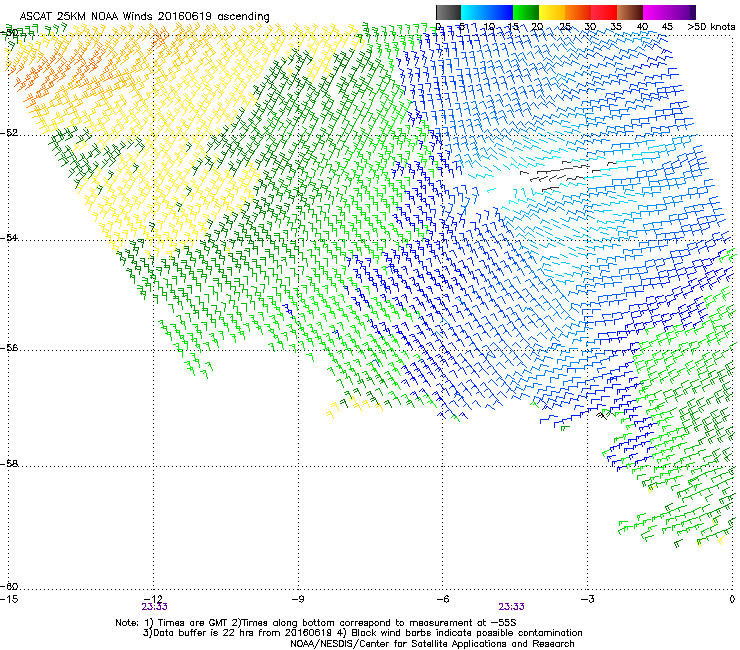
Task: Select the "-54" latitude axis label
Action: coord(9,237)
